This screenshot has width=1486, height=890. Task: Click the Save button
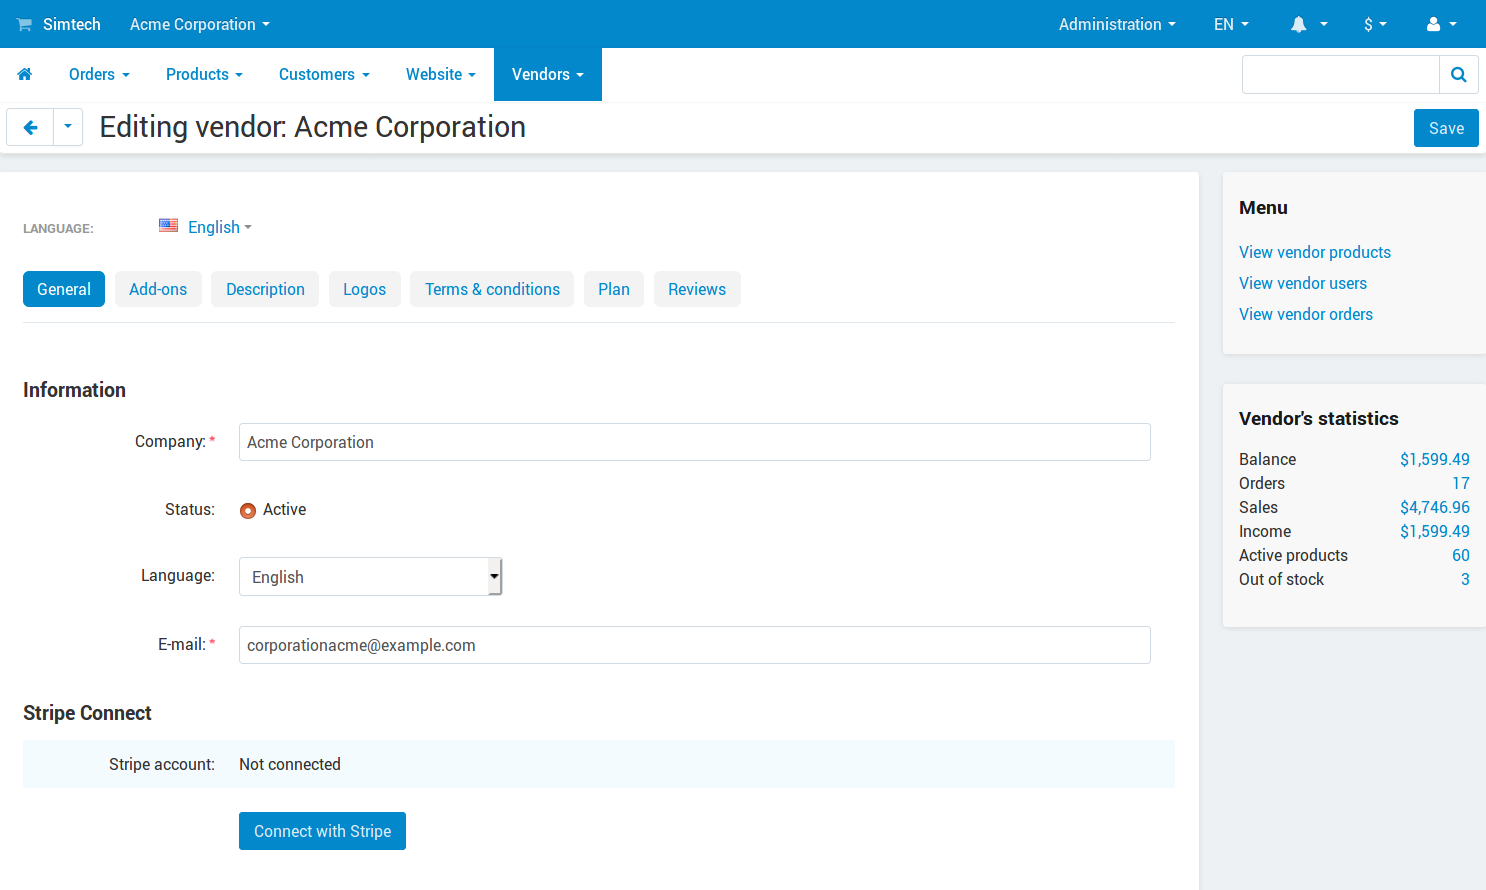[1446, 128]
